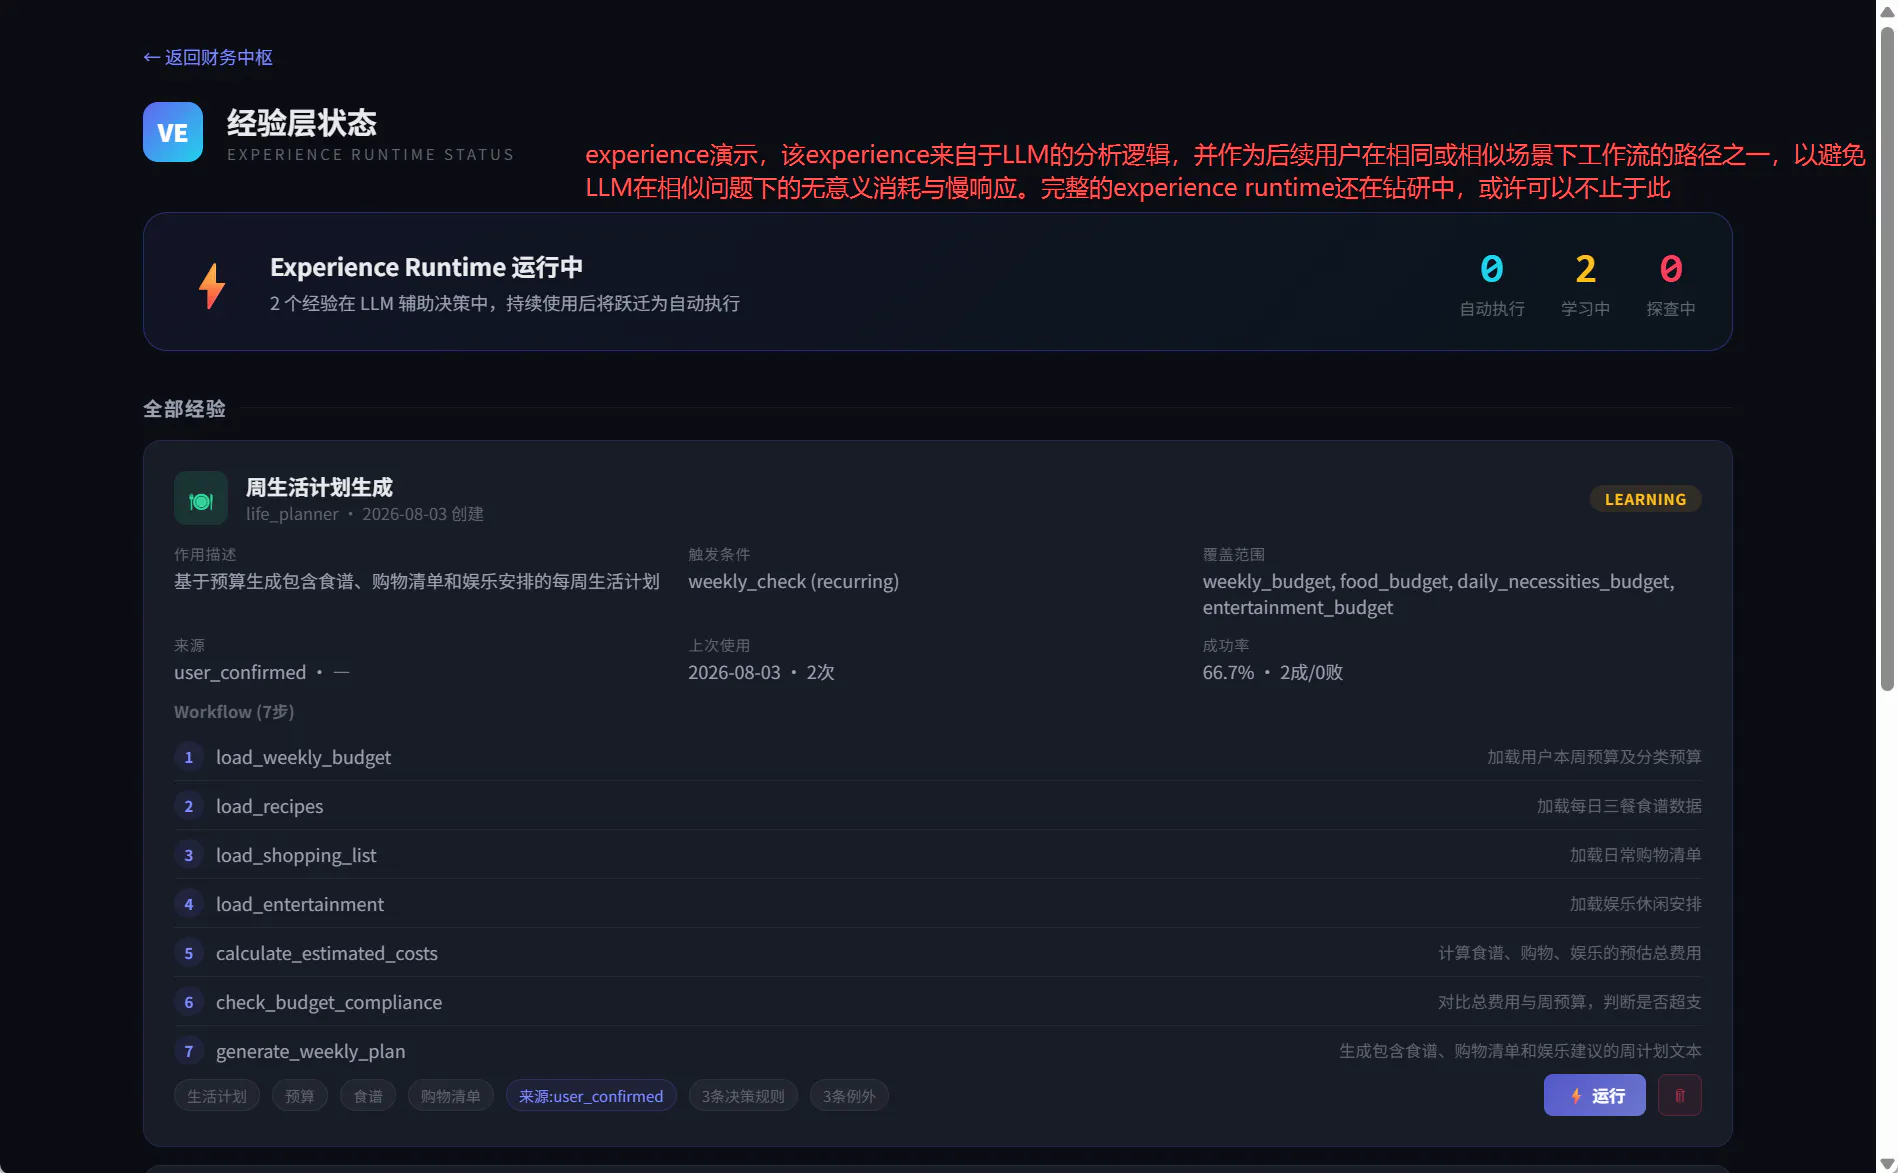
Task: Click the vertical scrollbar thumb
Action: click(x=1887, y=358)
